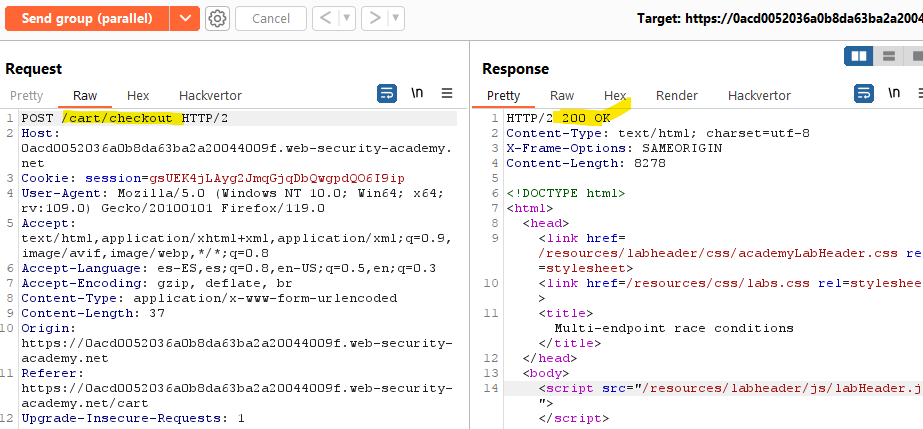The height and width of the screenshot is (429, 923).
Task: Switch Request view to Pretty tab
Action: click(x=26, y=95)
